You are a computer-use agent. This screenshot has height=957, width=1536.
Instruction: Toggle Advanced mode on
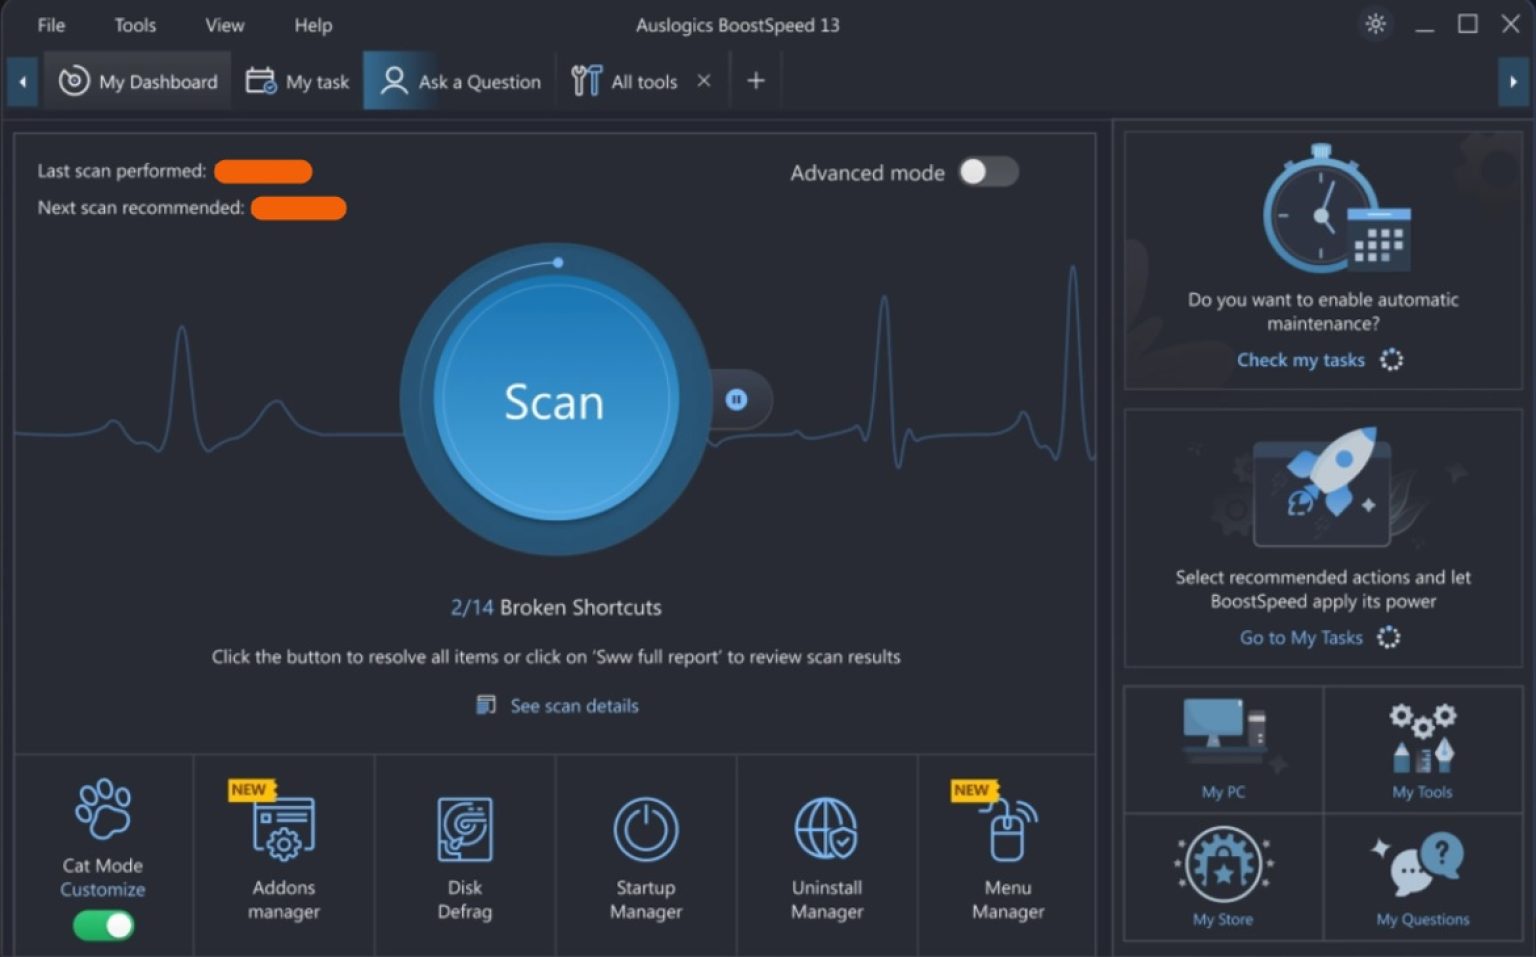point(988,172)
